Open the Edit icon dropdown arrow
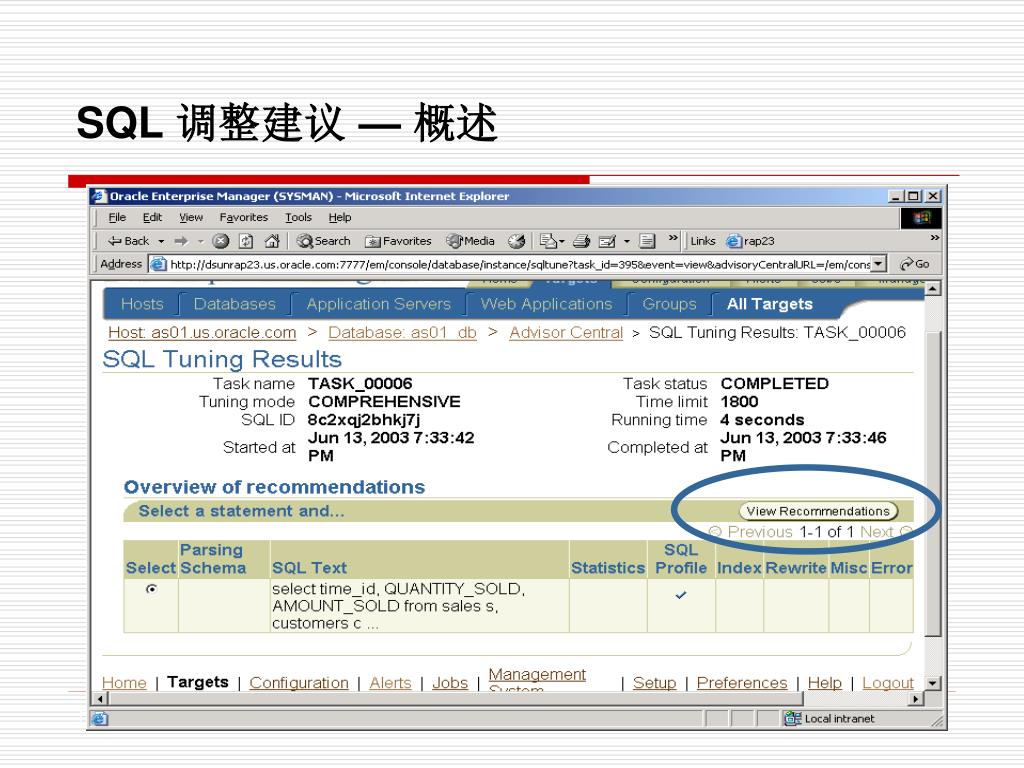The height and width of the screenshot is (768, 1024). tap(626, 242)
